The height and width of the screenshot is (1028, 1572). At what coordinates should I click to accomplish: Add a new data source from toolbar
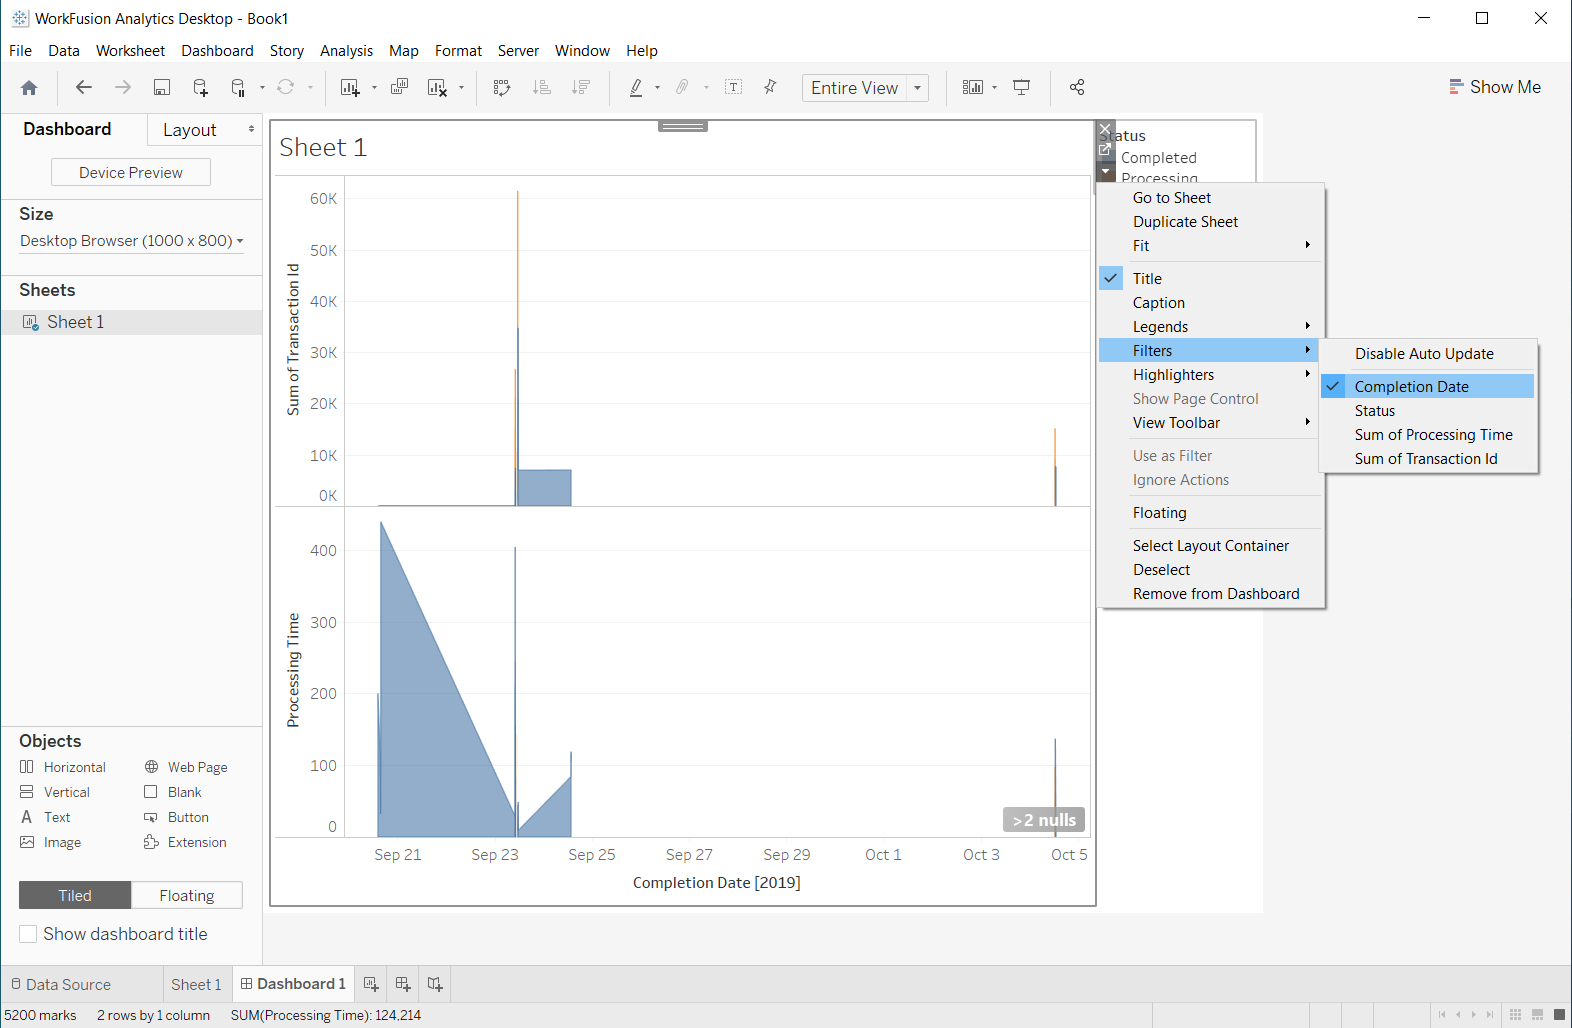pos(200,88)
